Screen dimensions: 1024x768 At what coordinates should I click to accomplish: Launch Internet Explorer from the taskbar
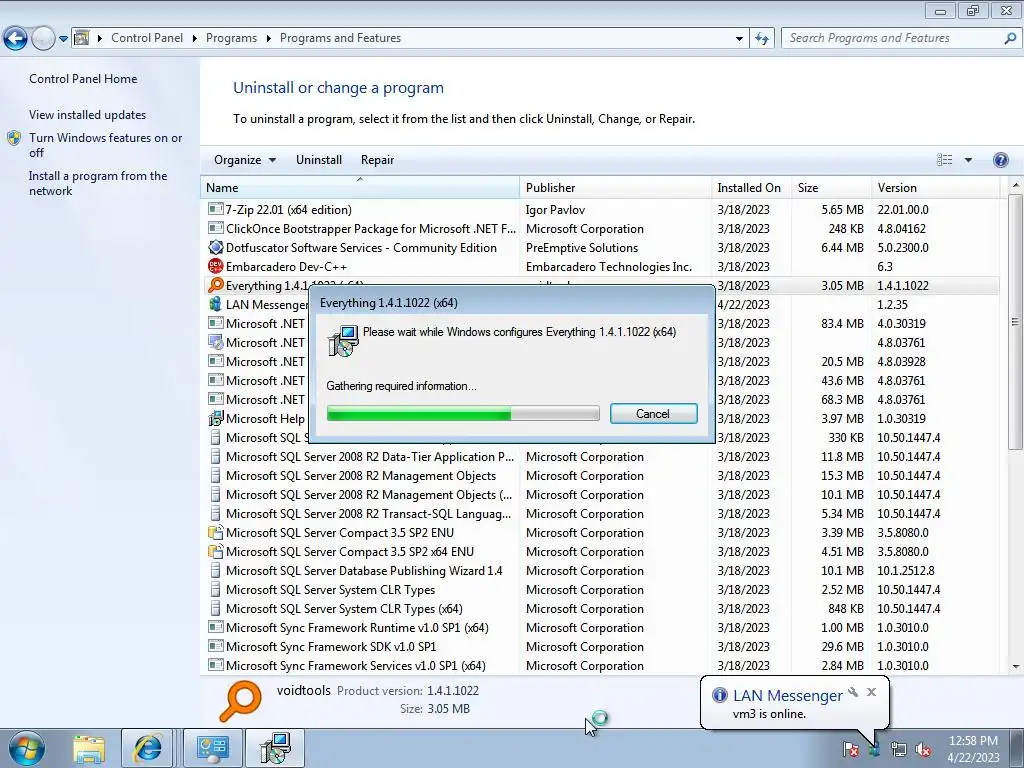[x=148, y=748]
